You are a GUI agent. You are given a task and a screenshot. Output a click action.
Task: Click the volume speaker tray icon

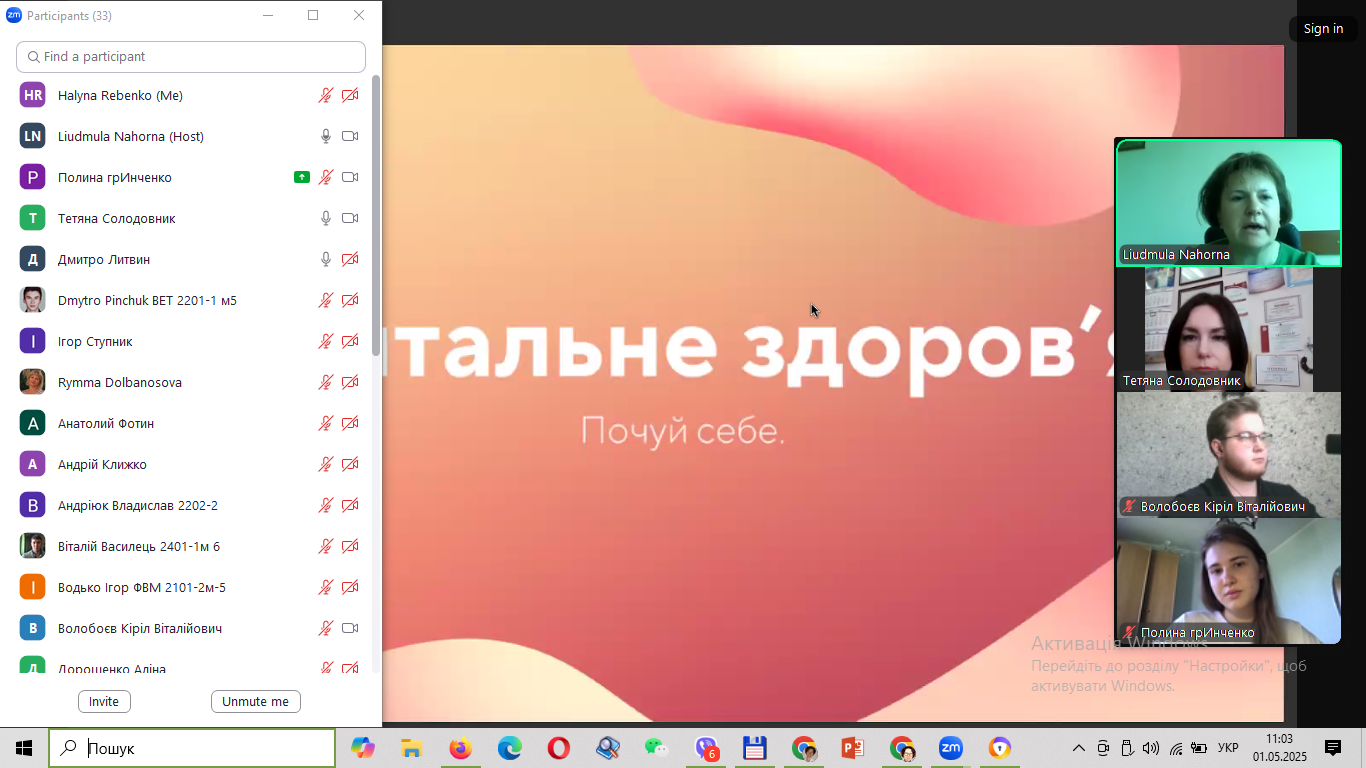pyautogui.click(x=1151, y=748)
